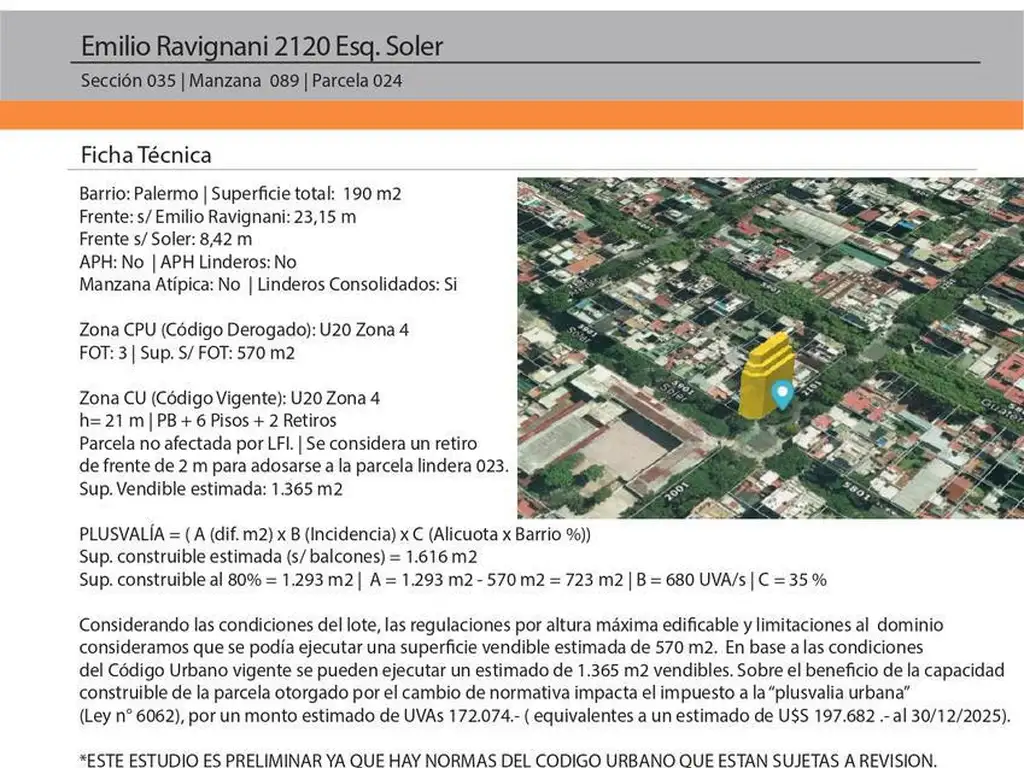
Task: Click the Sección 035 Manzana 089 subtitle
Action: (242, 81)
